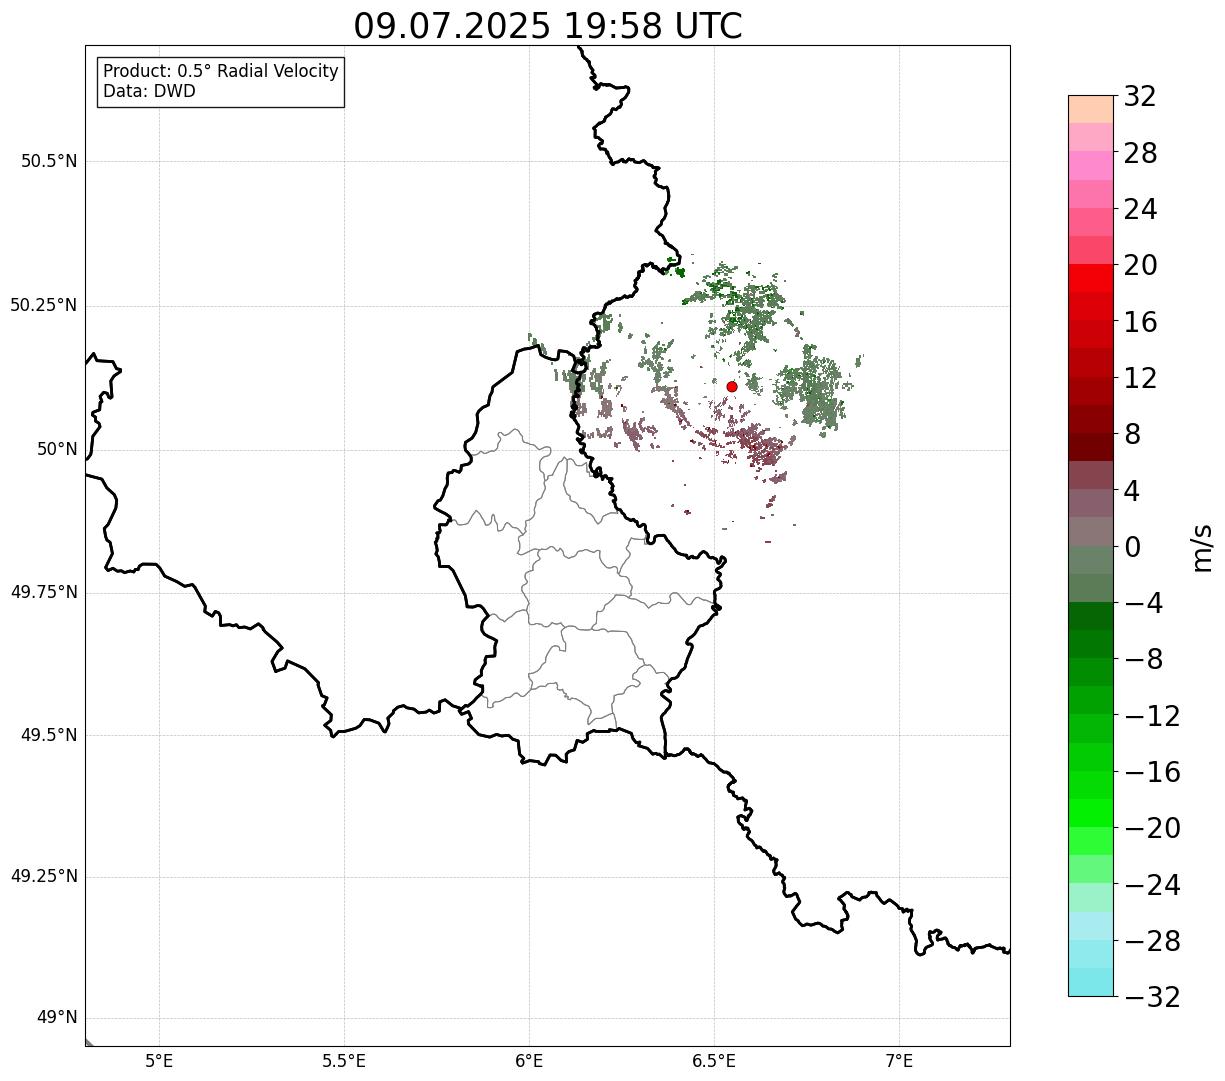Image resolution: width=1225 pixels, height=1081 pixels.
Task: Click the colorbar tick label 12
Action: tap(1140, 378)
